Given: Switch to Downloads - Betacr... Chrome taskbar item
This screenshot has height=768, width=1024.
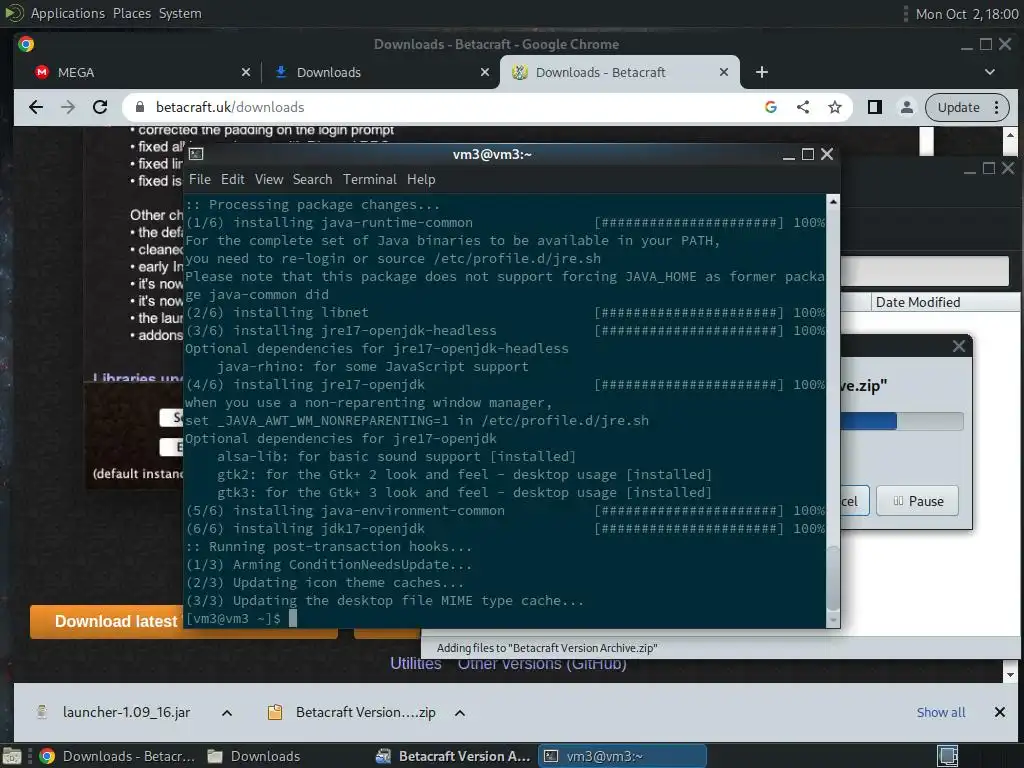Looking at the screenshot, I should pyautogui.click(x=118, y=756).
